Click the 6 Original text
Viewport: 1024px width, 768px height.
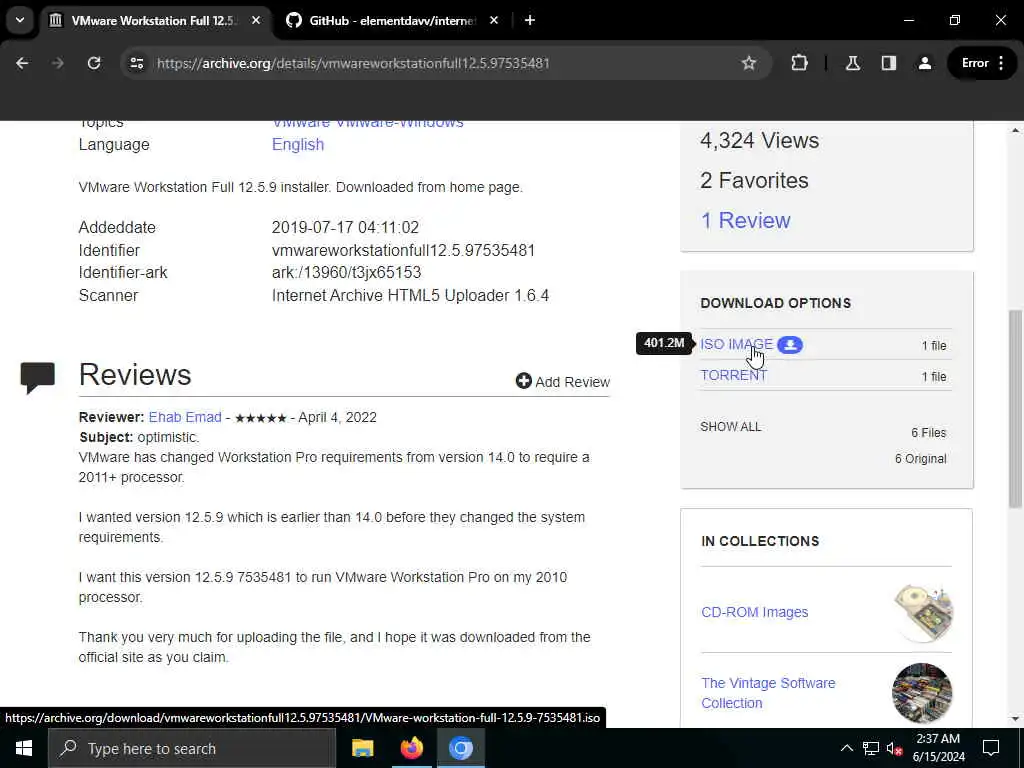920,459
